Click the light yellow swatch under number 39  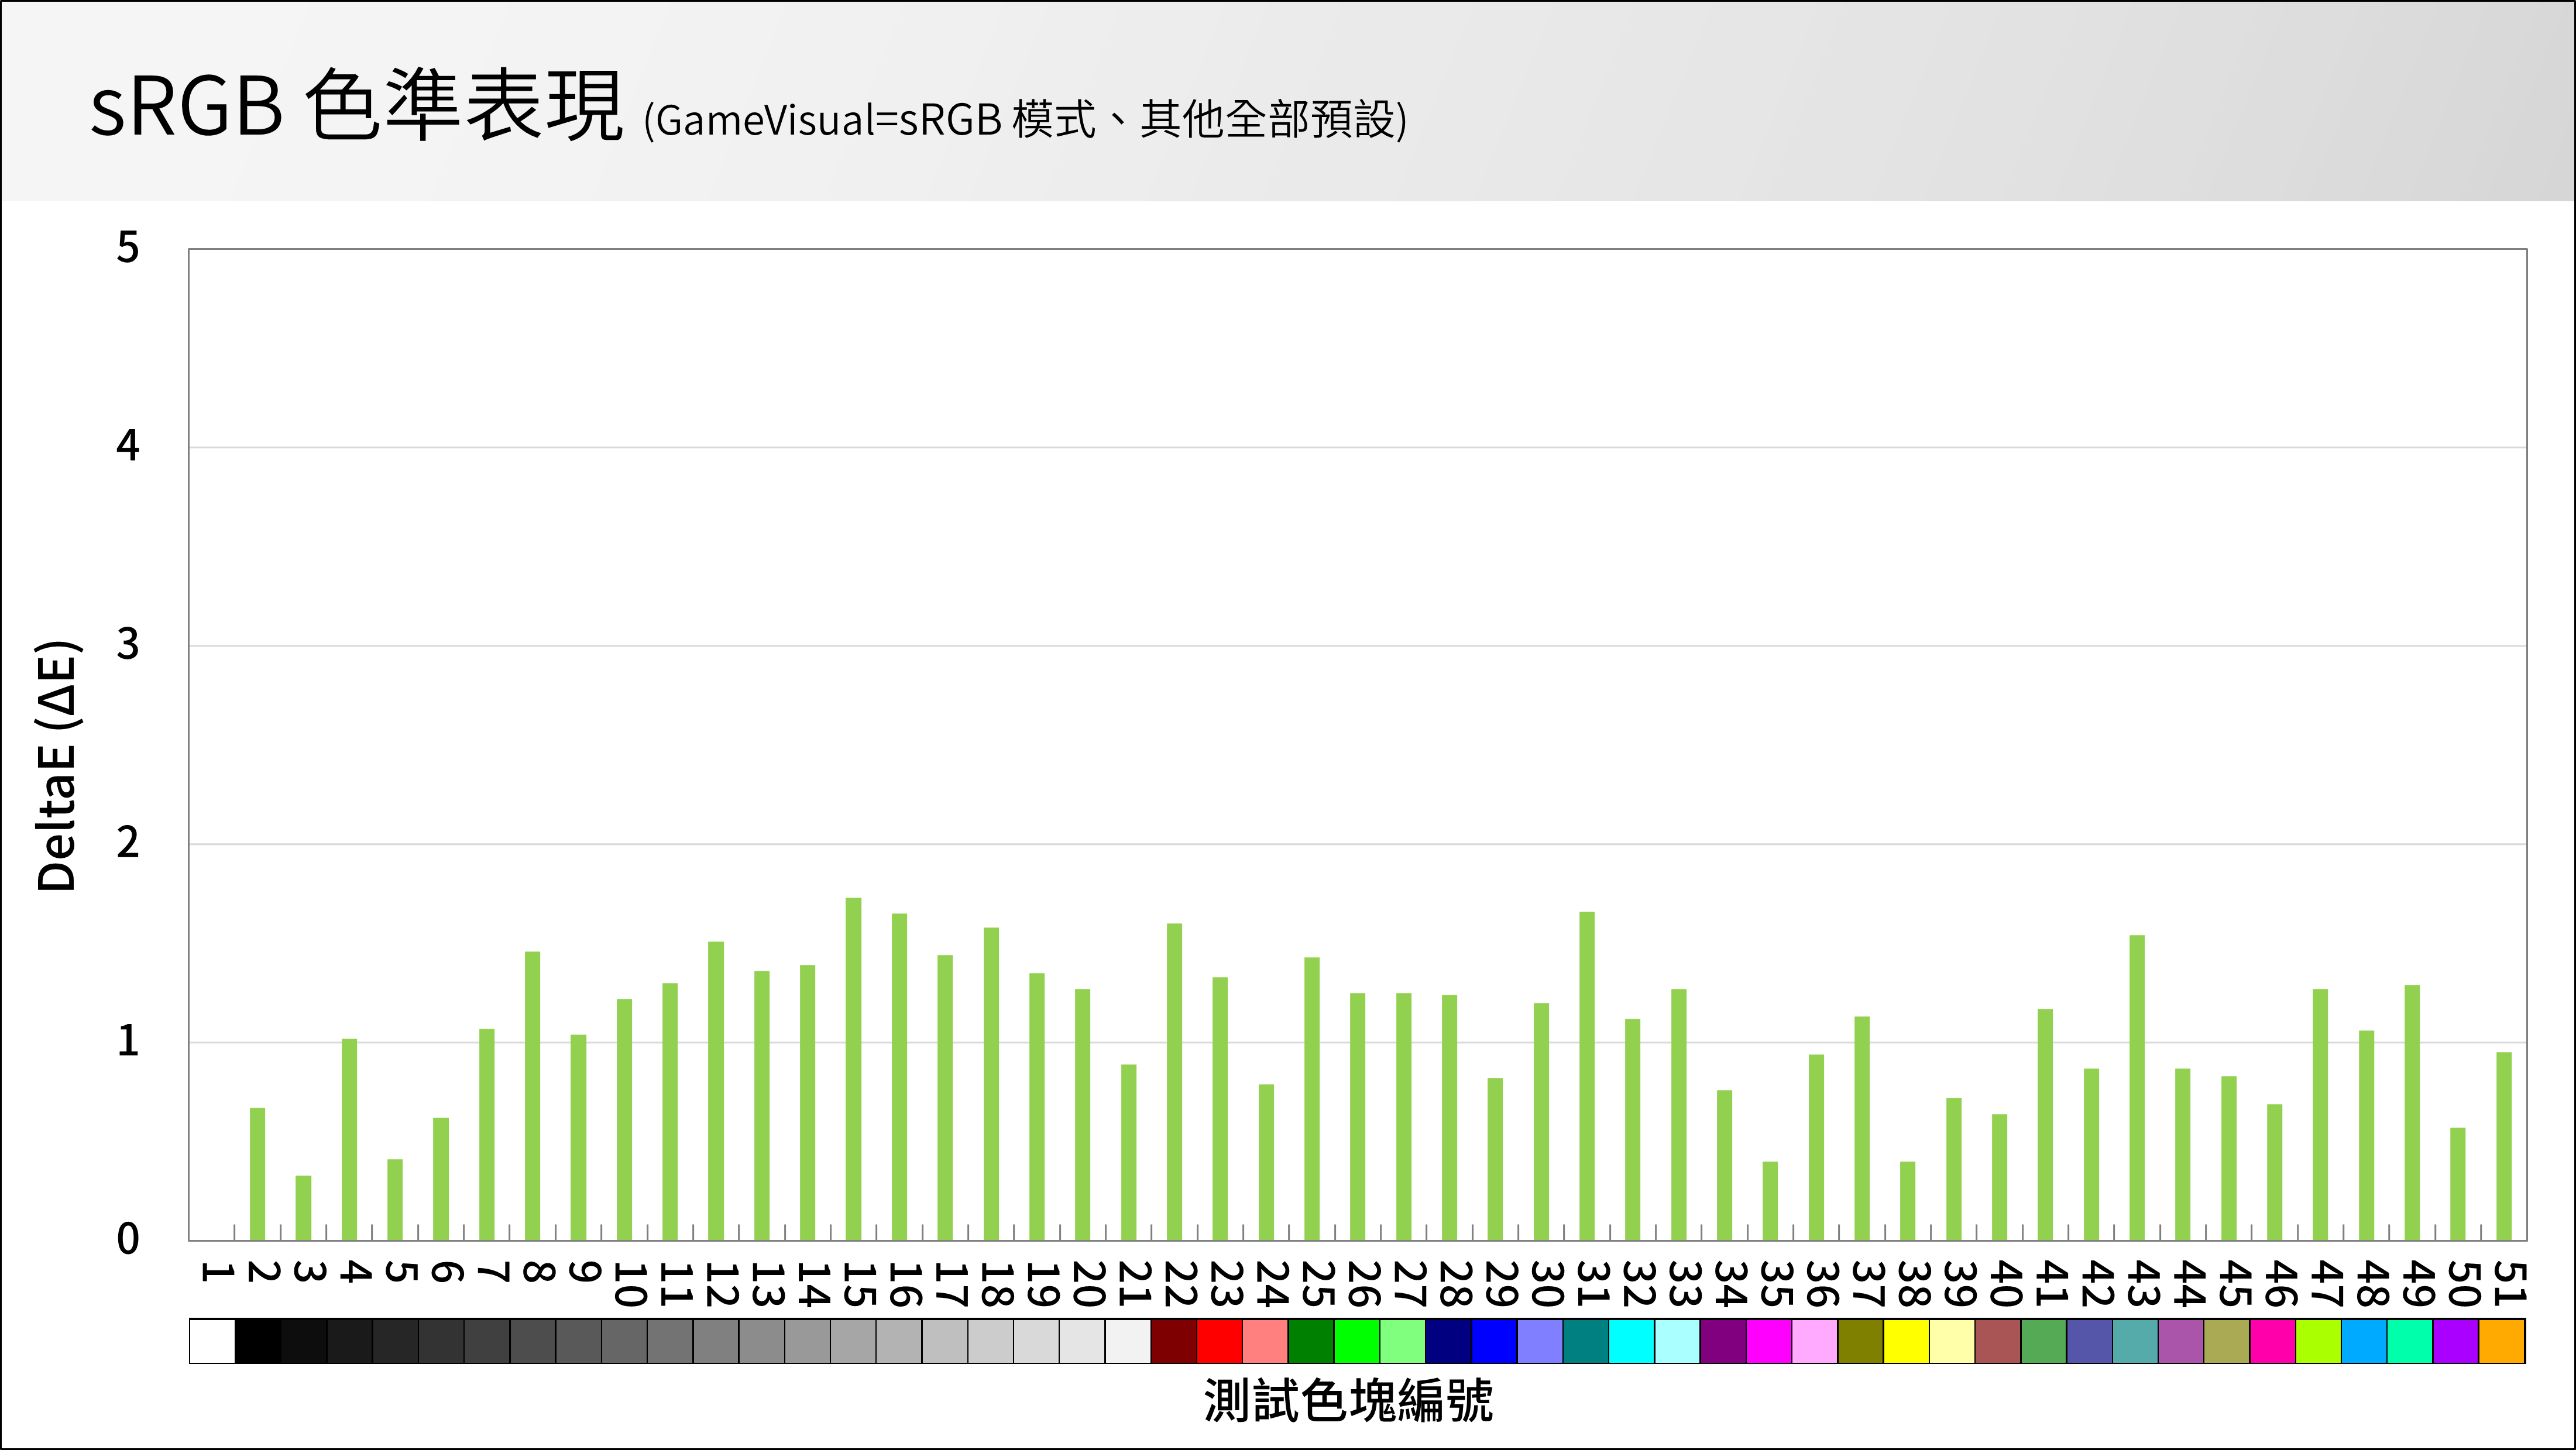click(x=1953, y=1341)
